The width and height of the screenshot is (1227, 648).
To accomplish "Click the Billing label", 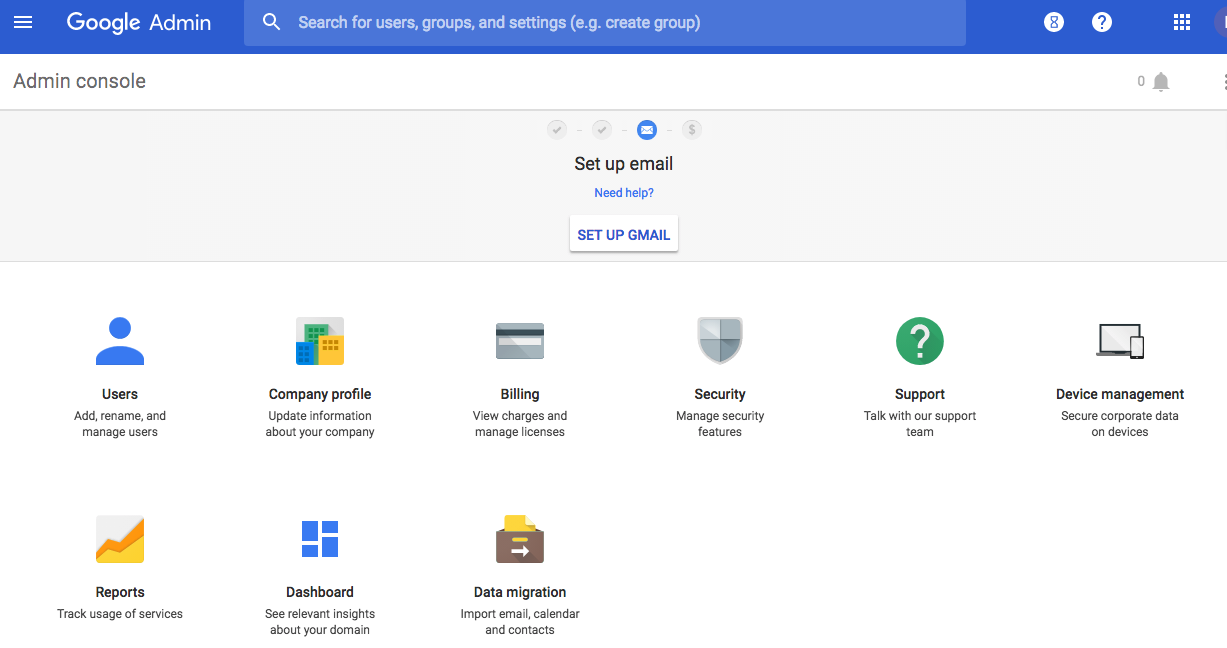I will 520,394.
